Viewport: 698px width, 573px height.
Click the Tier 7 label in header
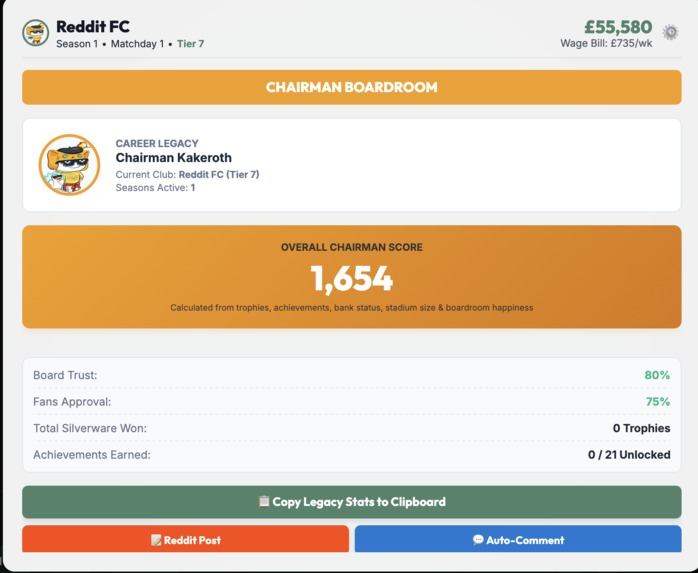point(191,44)
